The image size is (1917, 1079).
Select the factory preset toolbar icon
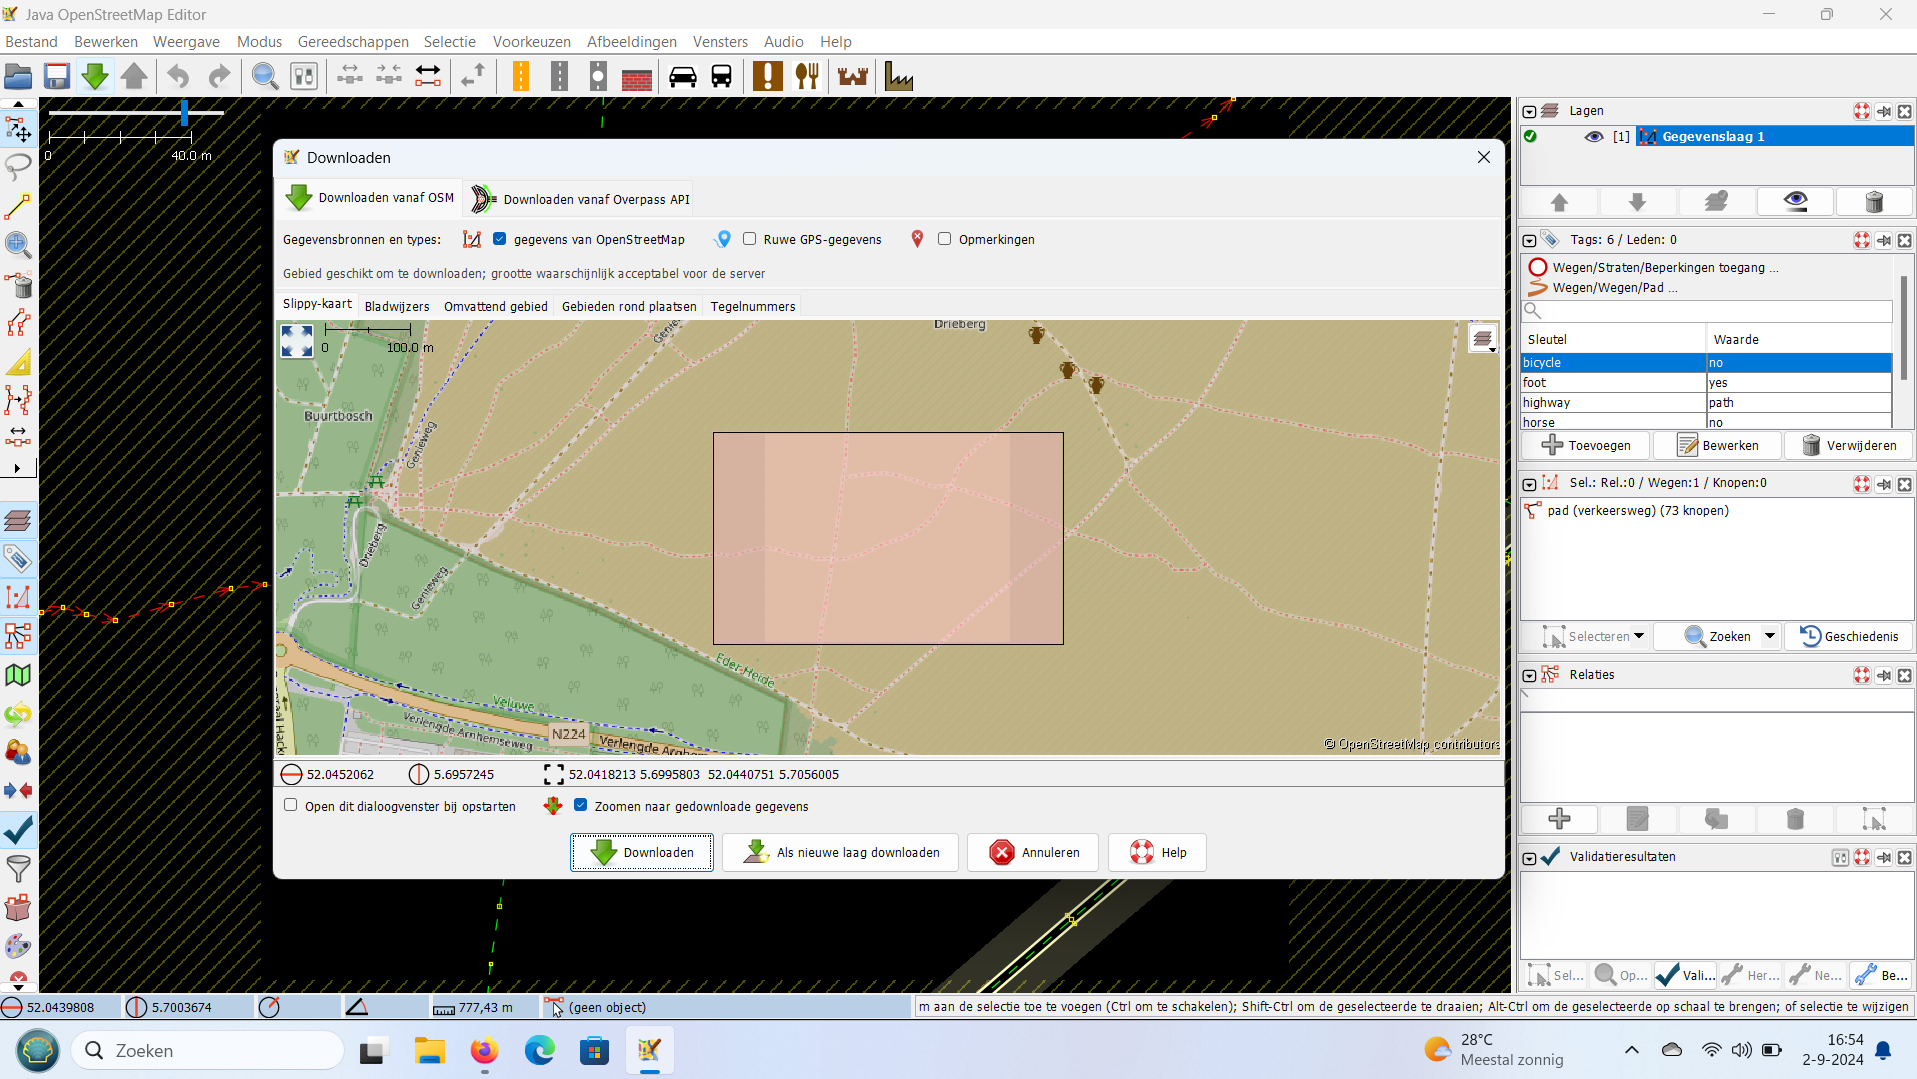click(x=898, y=77)
